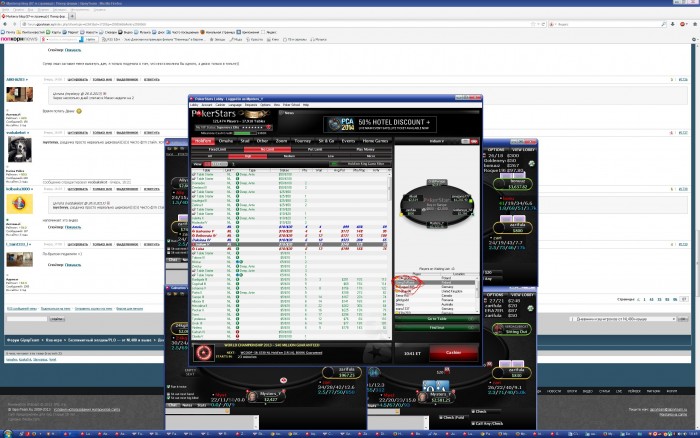Sort table list by Type column
700x438 pixels.
(252, 170)
